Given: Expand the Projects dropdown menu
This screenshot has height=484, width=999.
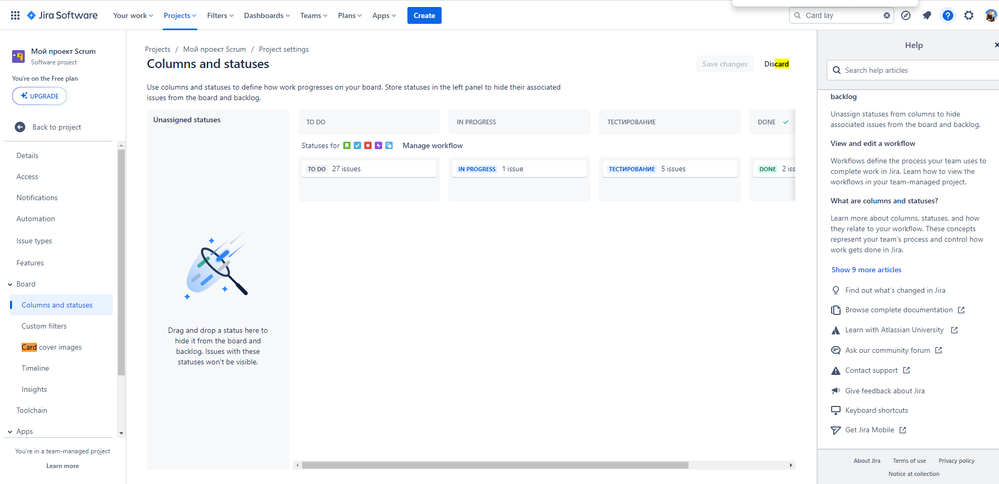Looking at the screenshot, I should click(x=180, y=15).
